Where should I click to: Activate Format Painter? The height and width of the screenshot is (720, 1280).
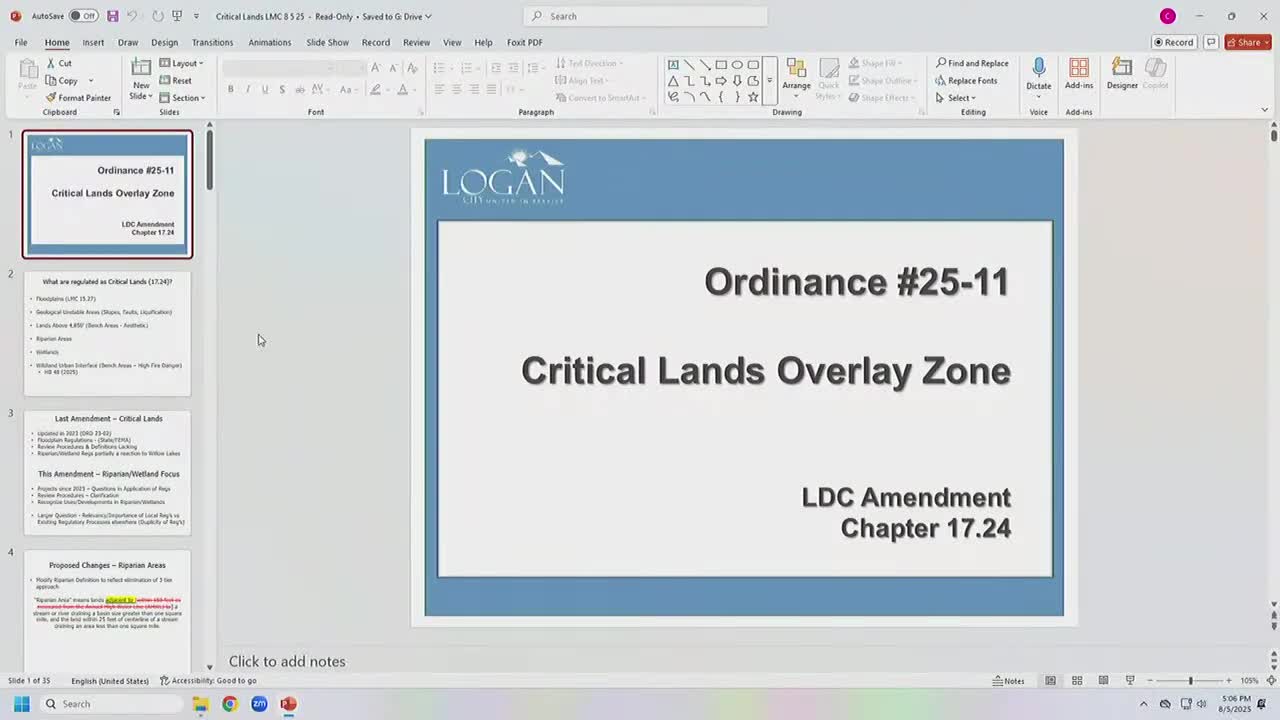[78, 98]
